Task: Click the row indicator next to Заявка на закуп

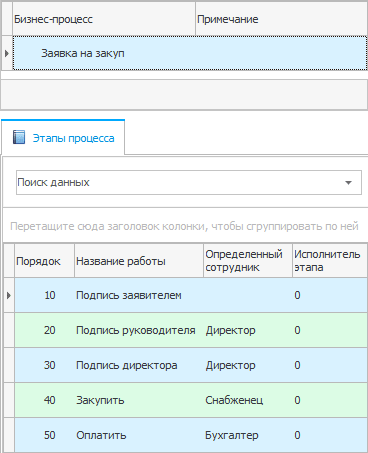Action: click(x=7, y=53)
